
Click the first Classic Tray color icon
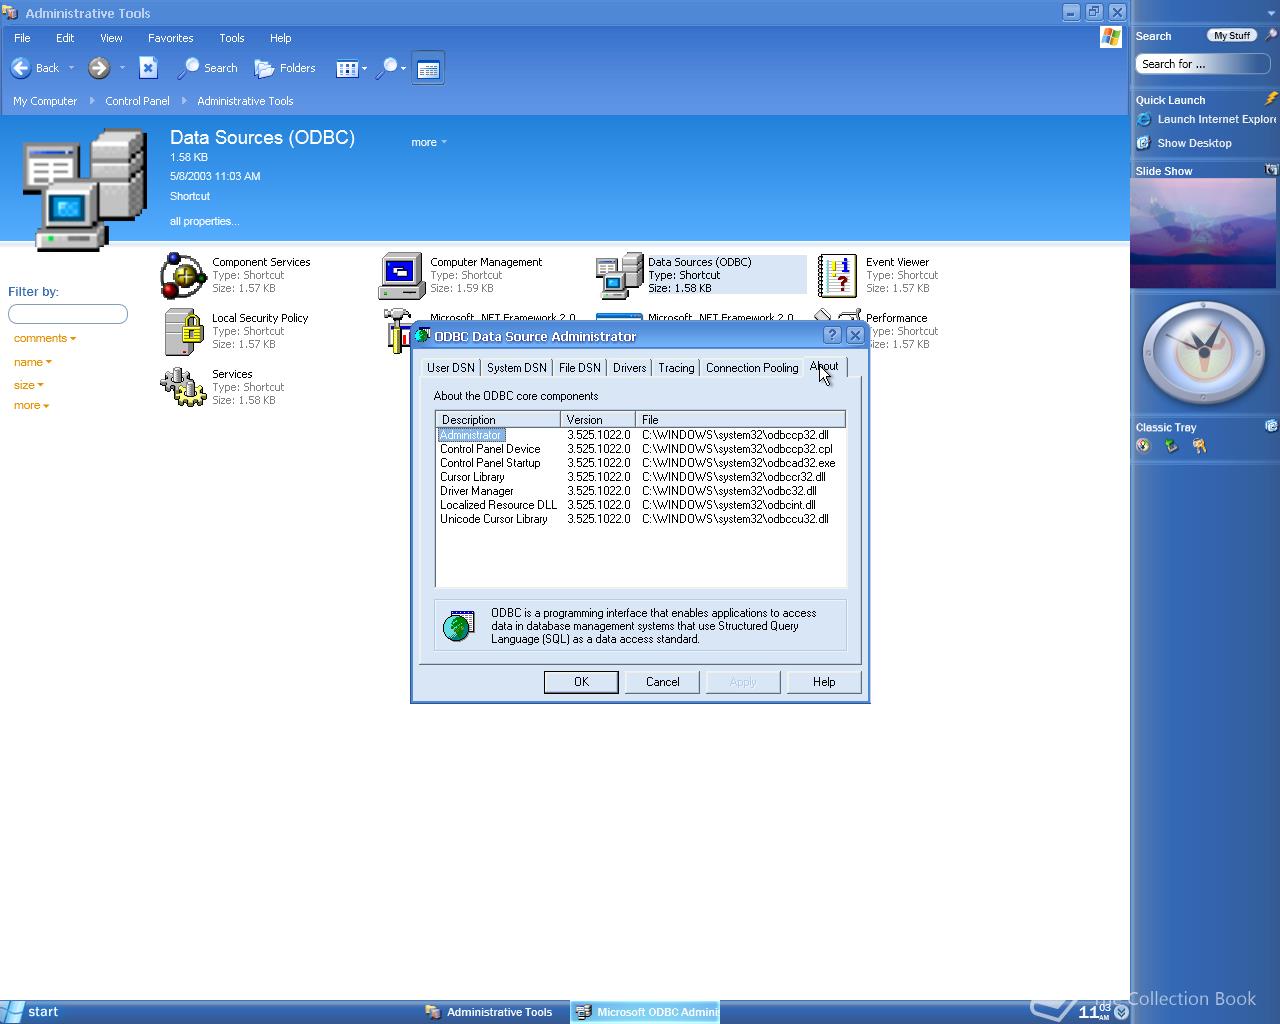(x=1143, y=446)
